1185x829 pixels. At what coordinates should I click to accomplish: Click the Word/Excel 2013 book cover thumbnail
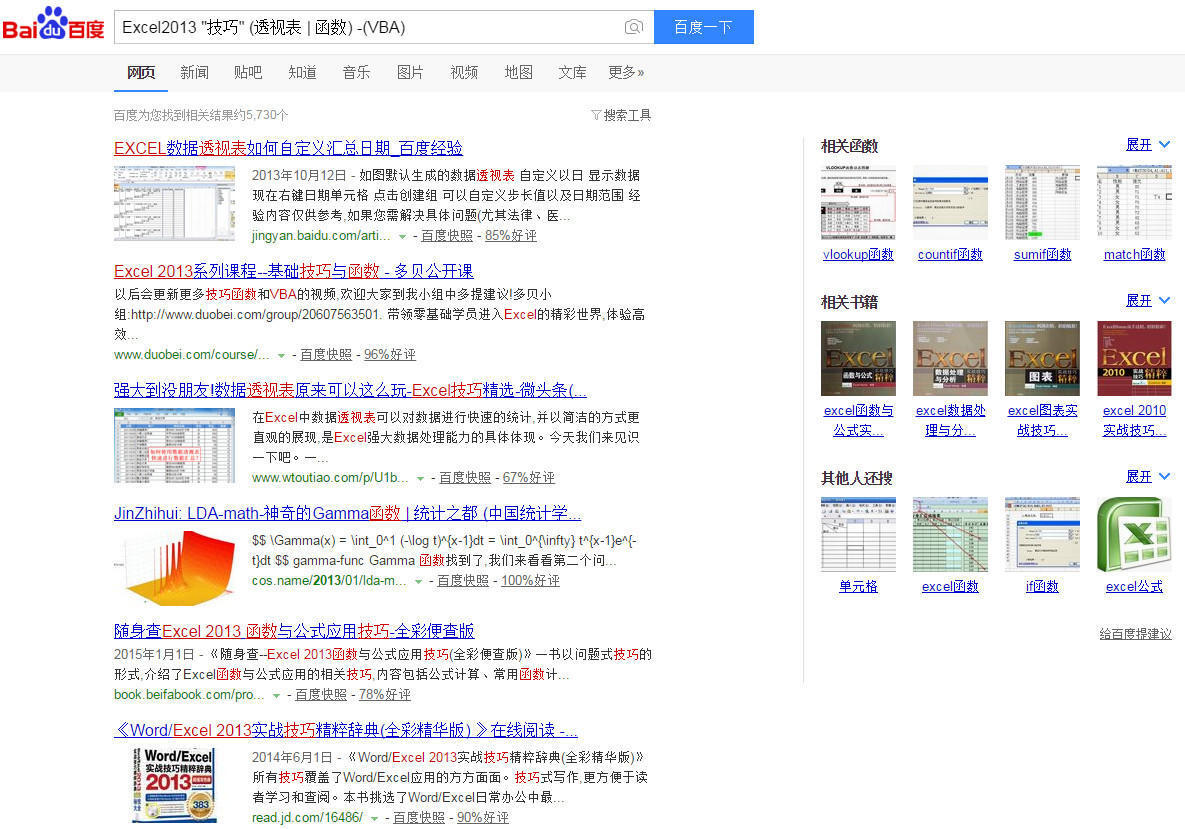175,786
